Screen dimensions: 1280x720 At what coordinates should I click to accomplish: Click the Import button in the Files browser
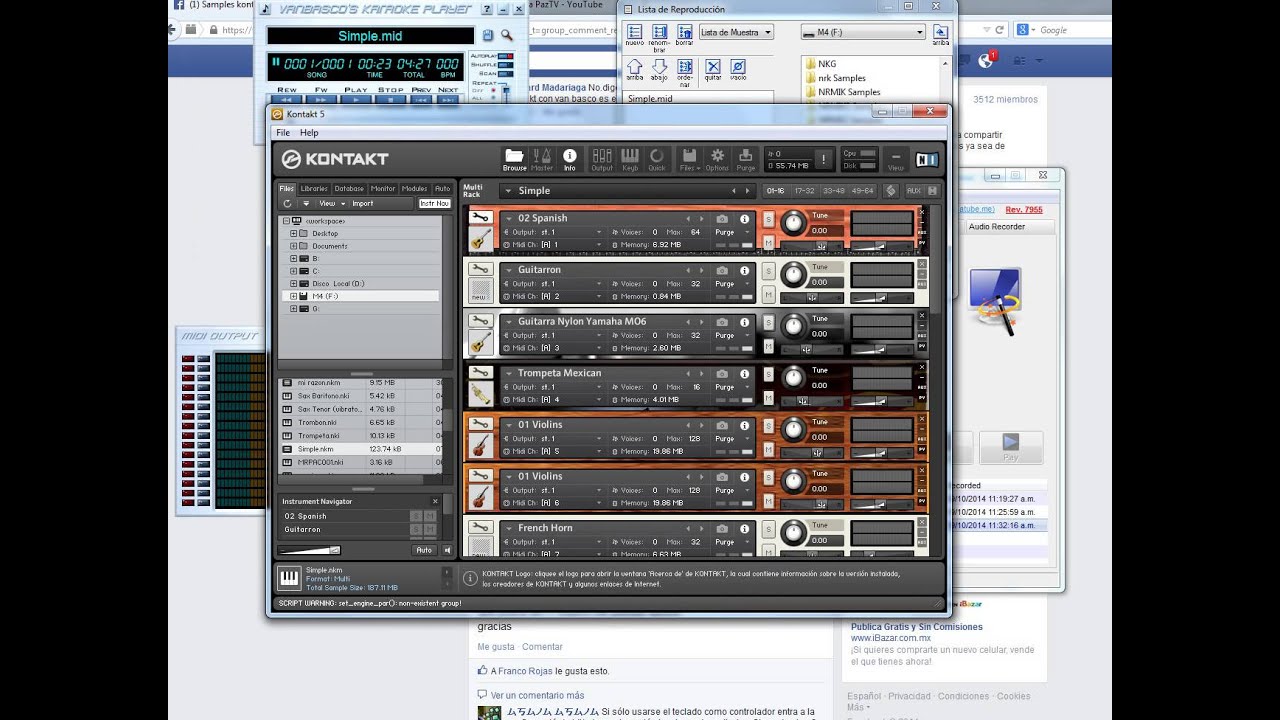[362, 203]
